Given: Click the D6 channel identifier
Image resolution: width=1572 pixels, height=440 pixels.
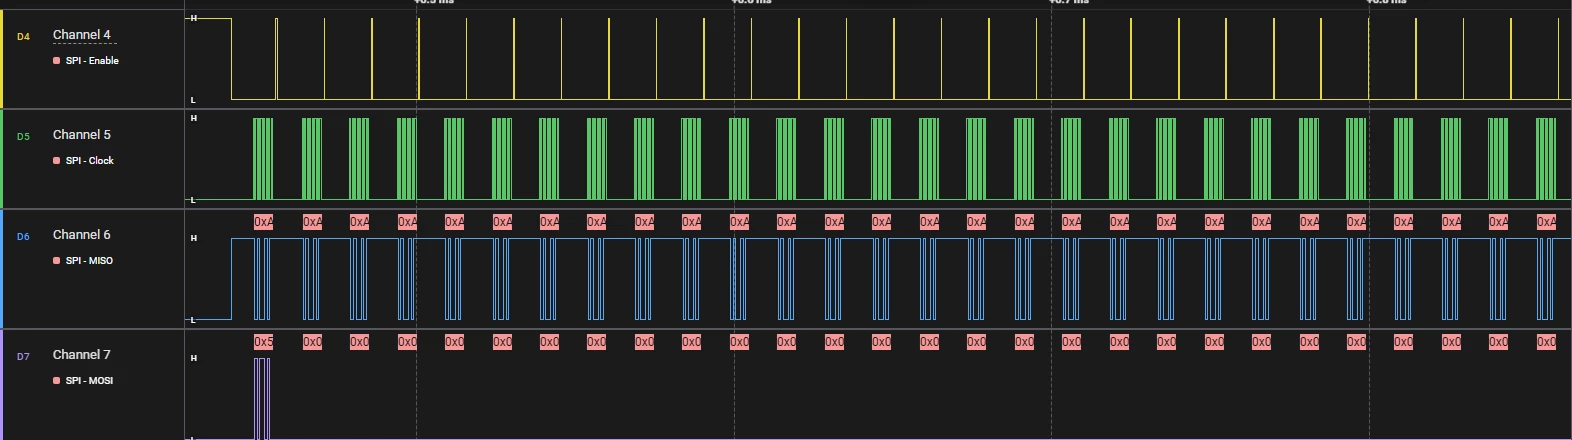Looking at the screenshot, I should pyautogui.click(x=23, y=237).
